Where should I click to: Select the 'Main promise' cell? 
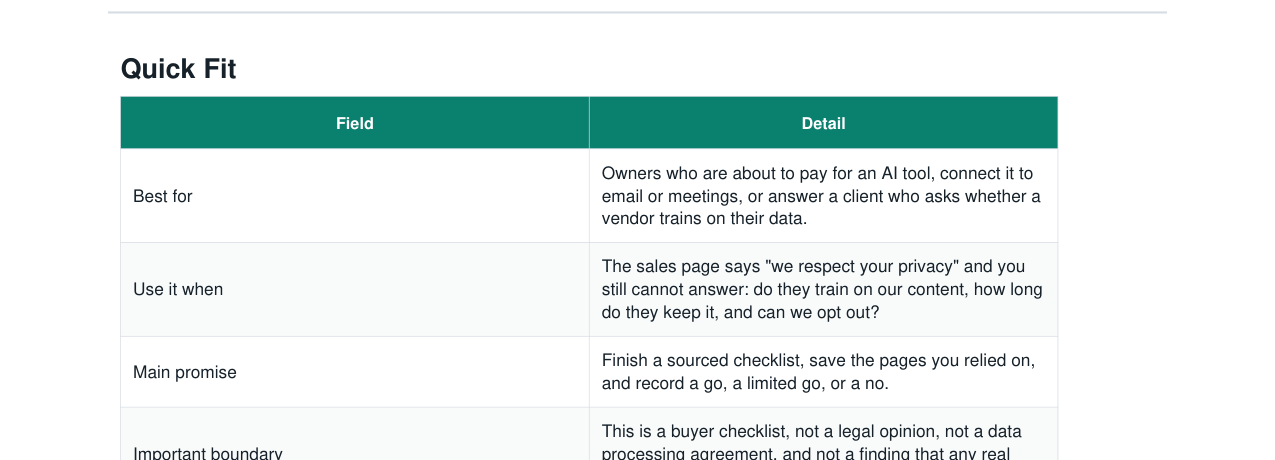pos(355,372)
